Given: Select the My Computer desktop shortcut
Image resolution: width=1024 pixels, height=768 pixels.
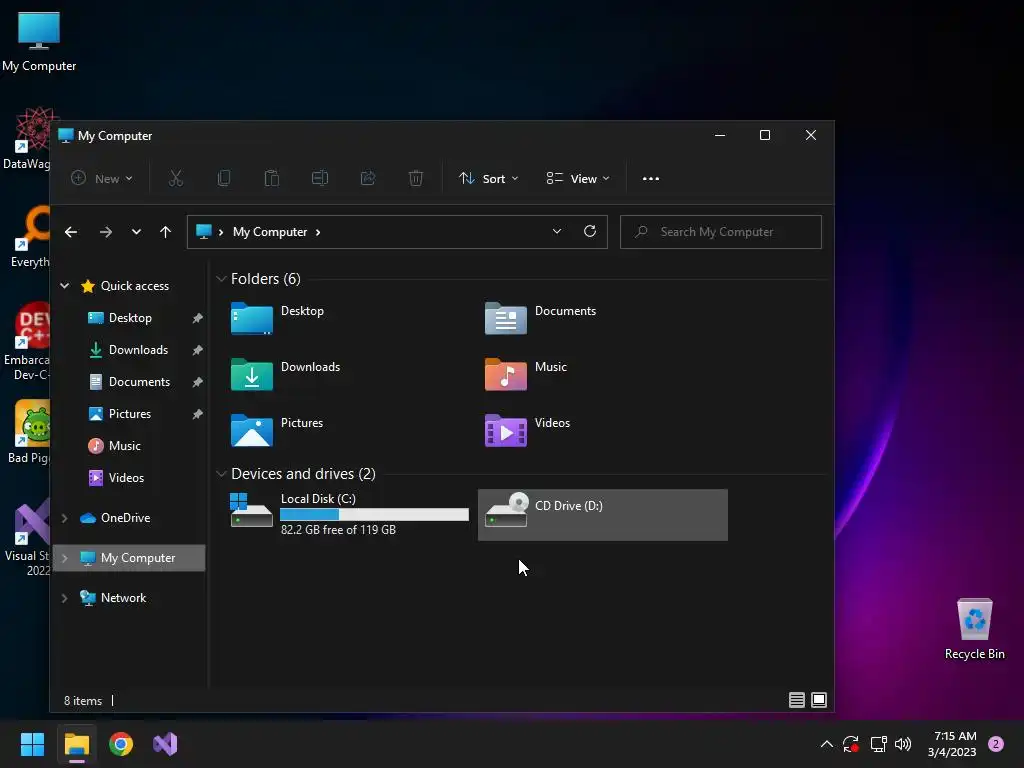Looking at the screenshot, I should click(39, 42).
